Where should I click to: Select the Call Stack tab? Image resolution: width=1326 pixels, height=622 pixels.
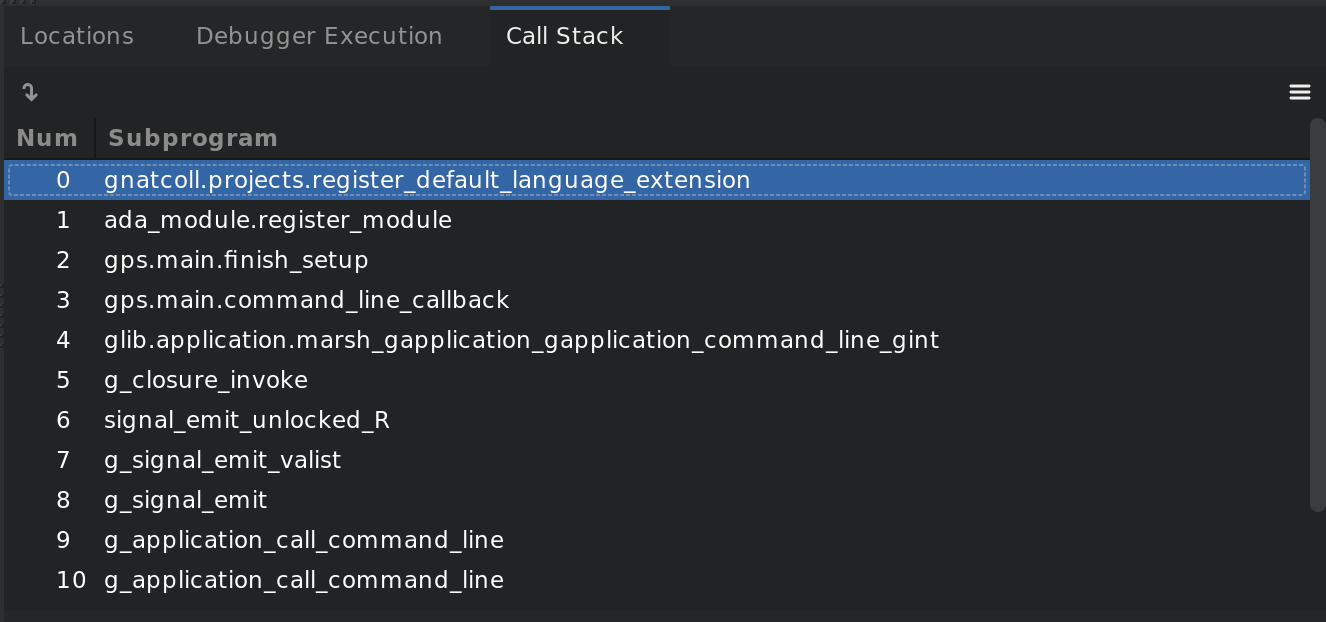click(x=564, y=36)
